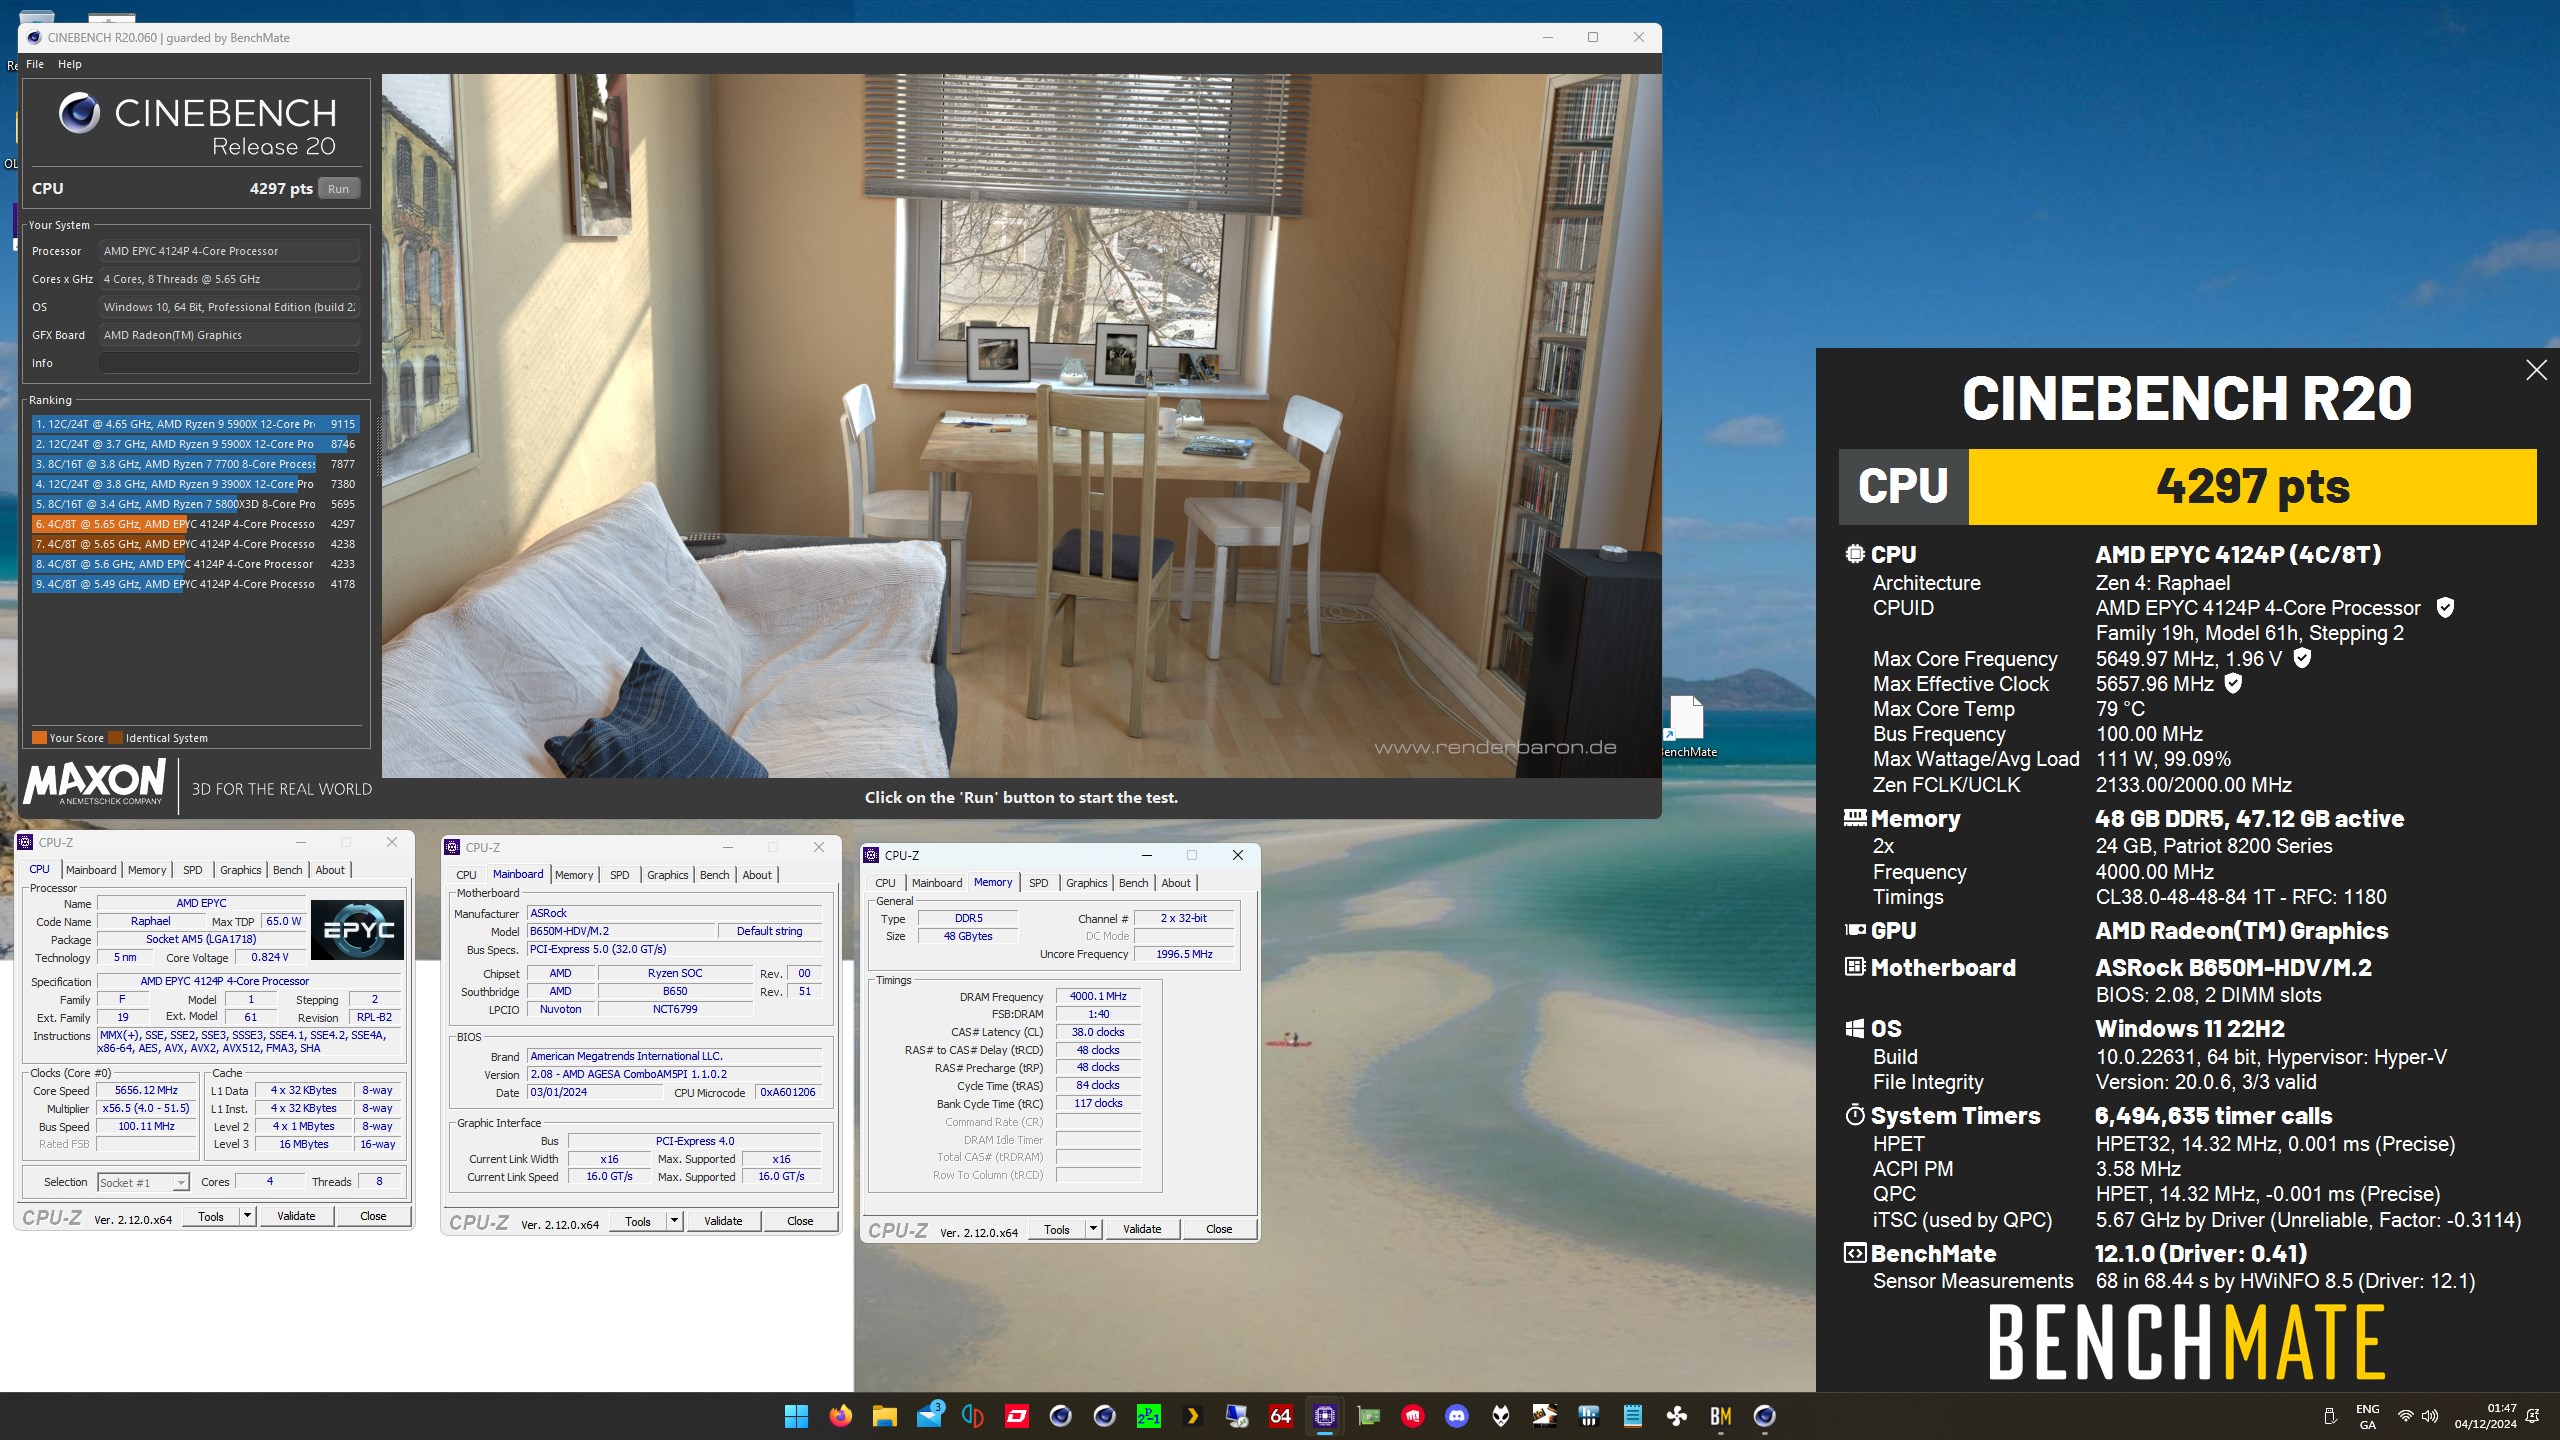Close the BenchMate result panel with X
This screenshot has width=2560, height=1440.
click(x=2536, y=370)
